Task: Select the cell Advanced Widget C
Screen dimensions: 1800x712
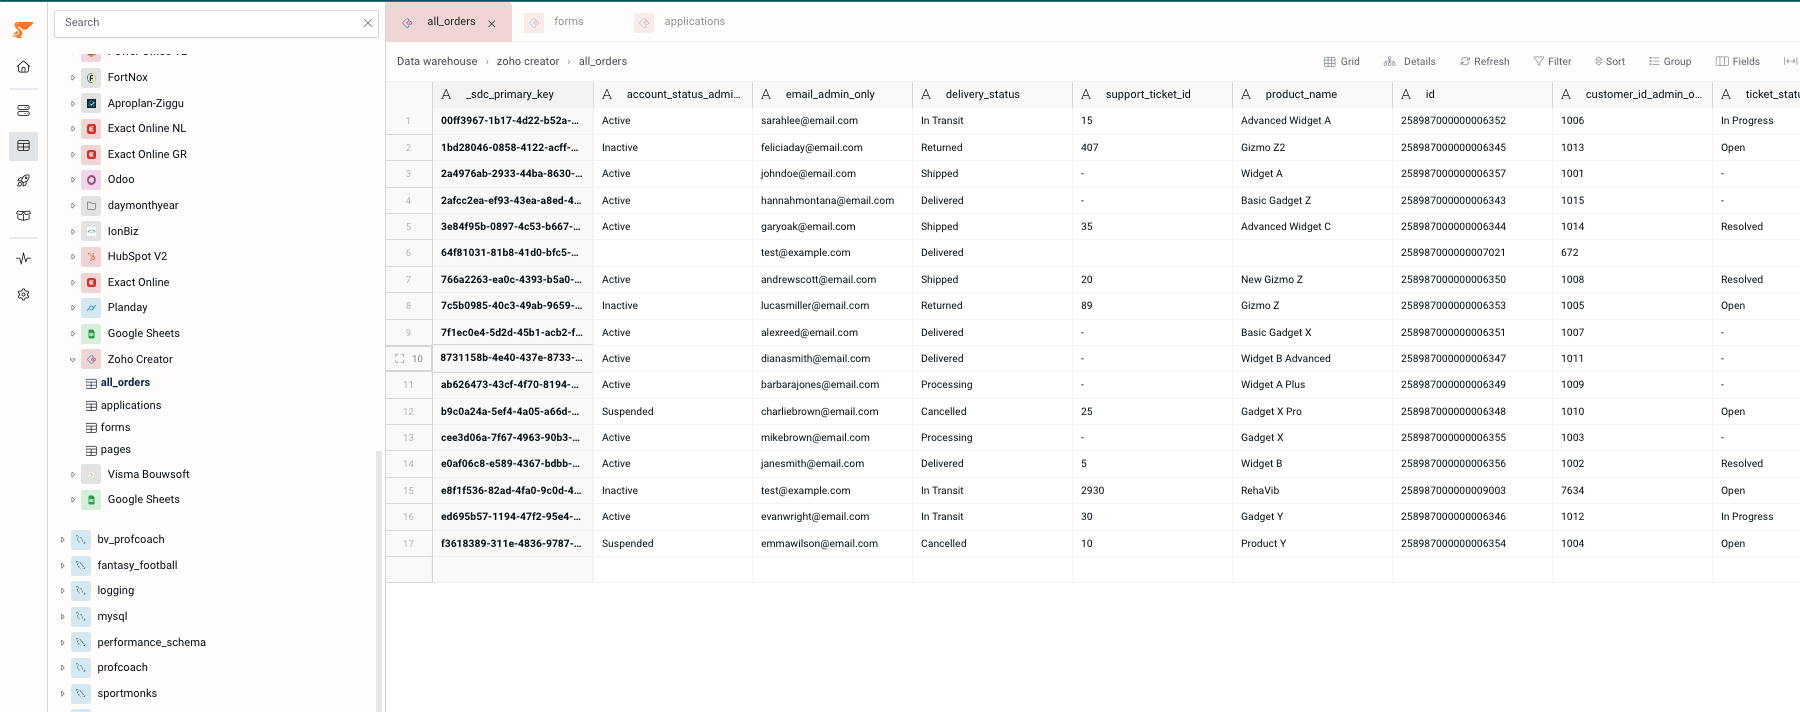Action: pyautogui.click(x=1312, y=227)
